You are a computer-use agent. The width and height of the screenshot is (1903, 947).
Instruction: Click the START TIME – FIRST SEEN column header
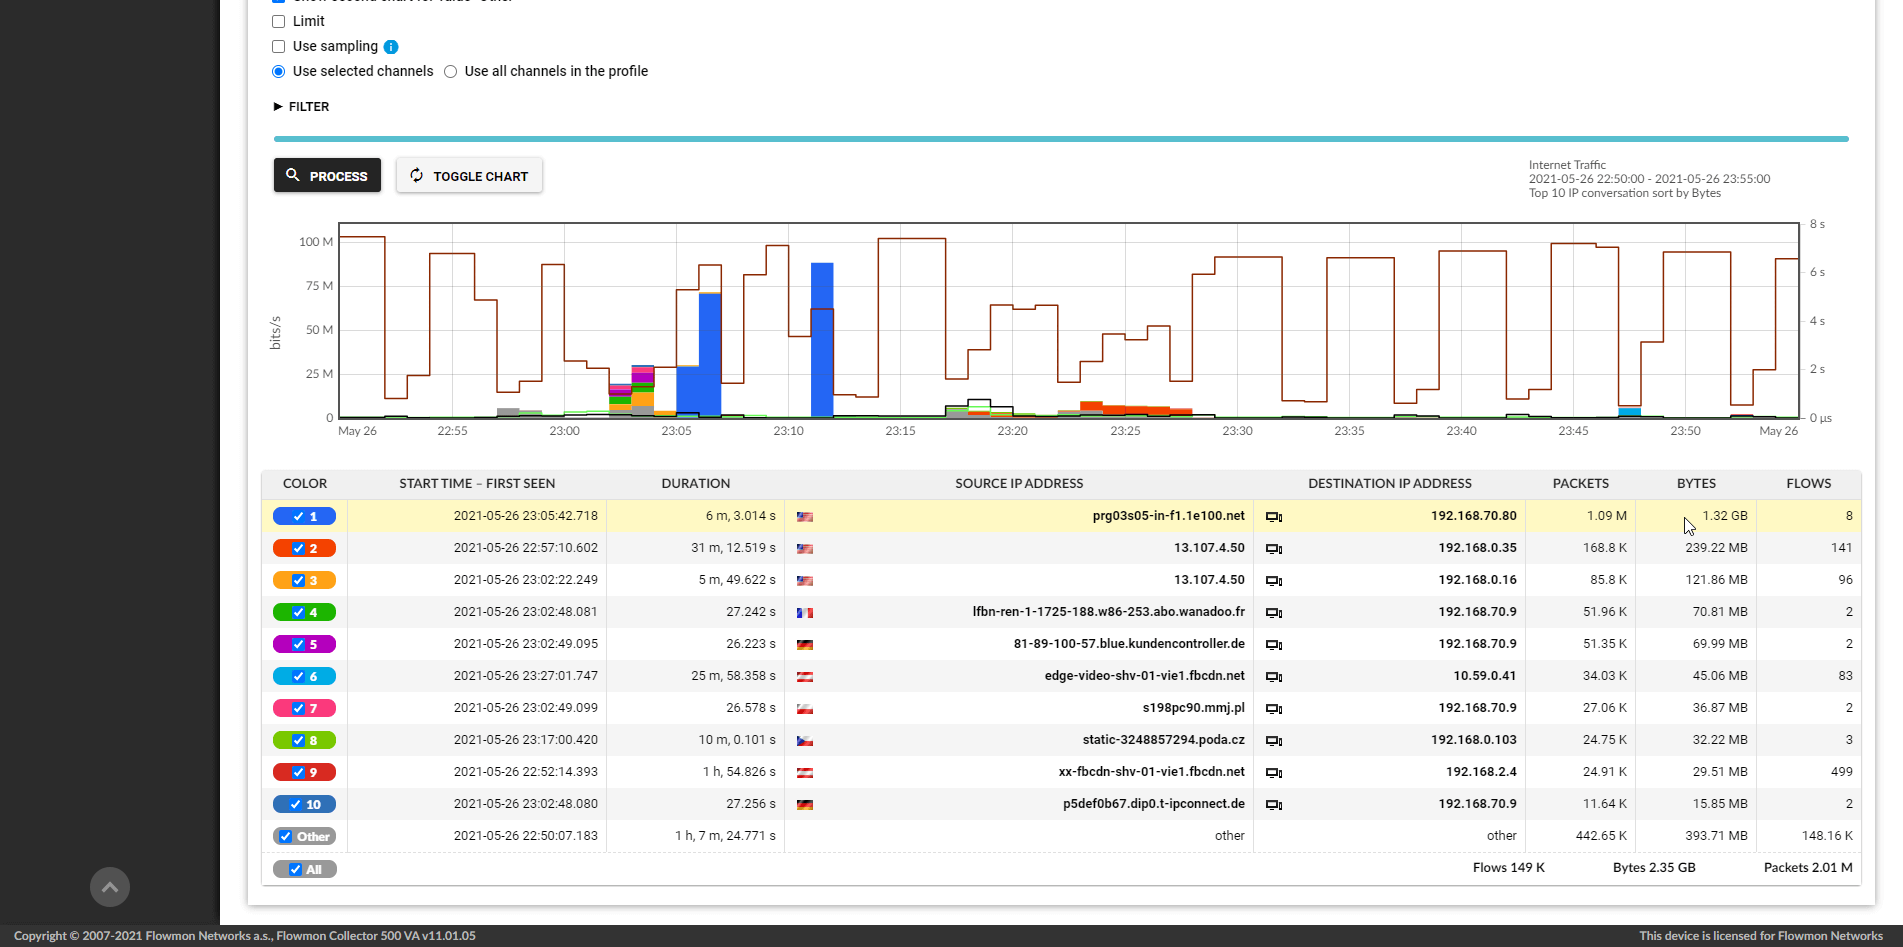click(477, 483)
